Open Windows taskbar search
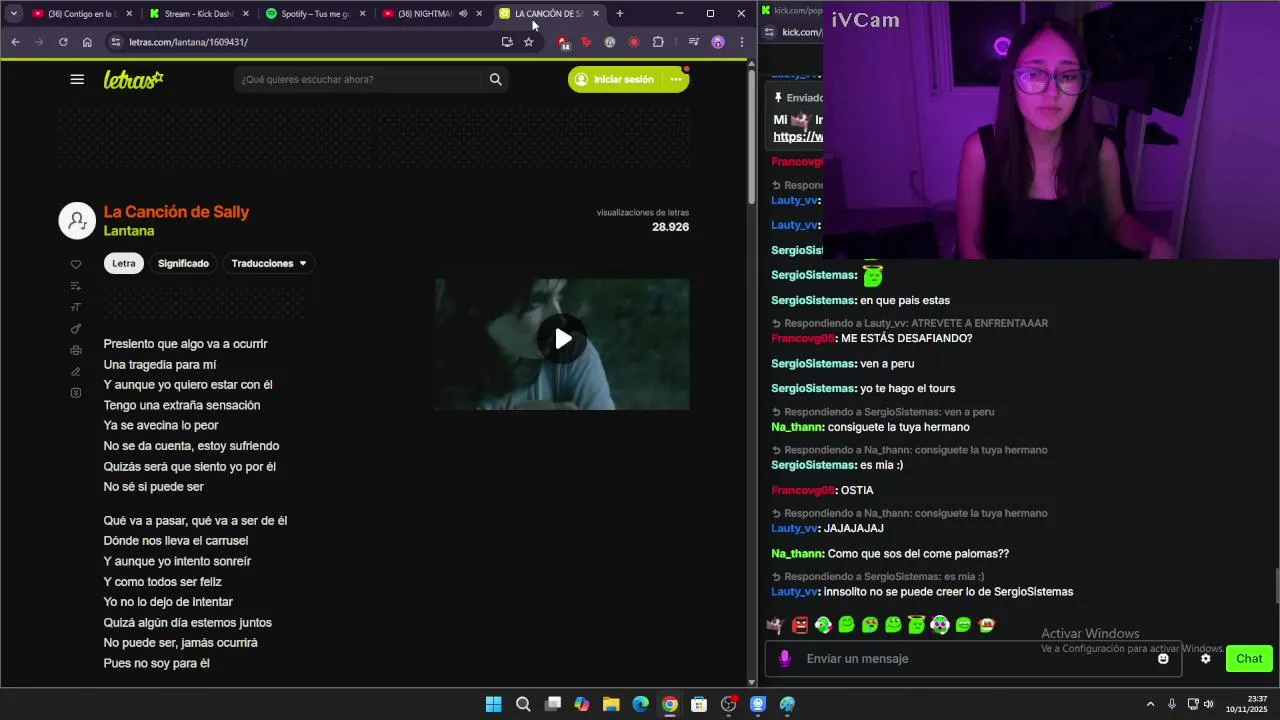Image resolution: width=1280 pixels, height=720 pixels. click(x=523, y=704)
